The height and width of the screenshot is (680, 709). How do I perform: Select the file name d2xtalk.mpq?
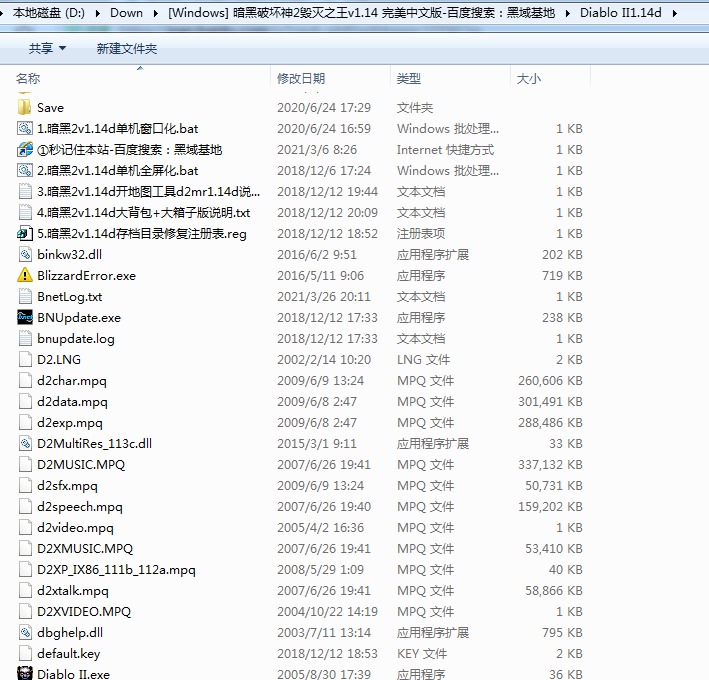pyautogui.click(x=73, y=590)
